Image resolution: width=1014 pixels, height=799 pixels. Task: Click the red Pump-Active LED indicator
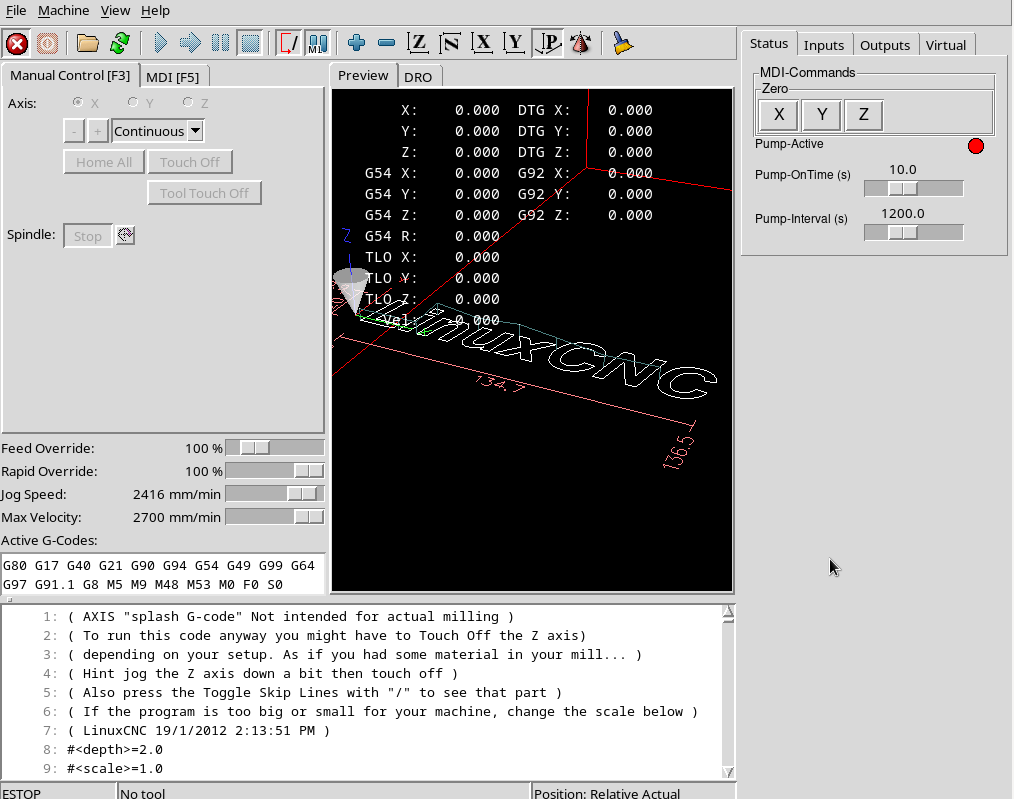pos(976,146)
